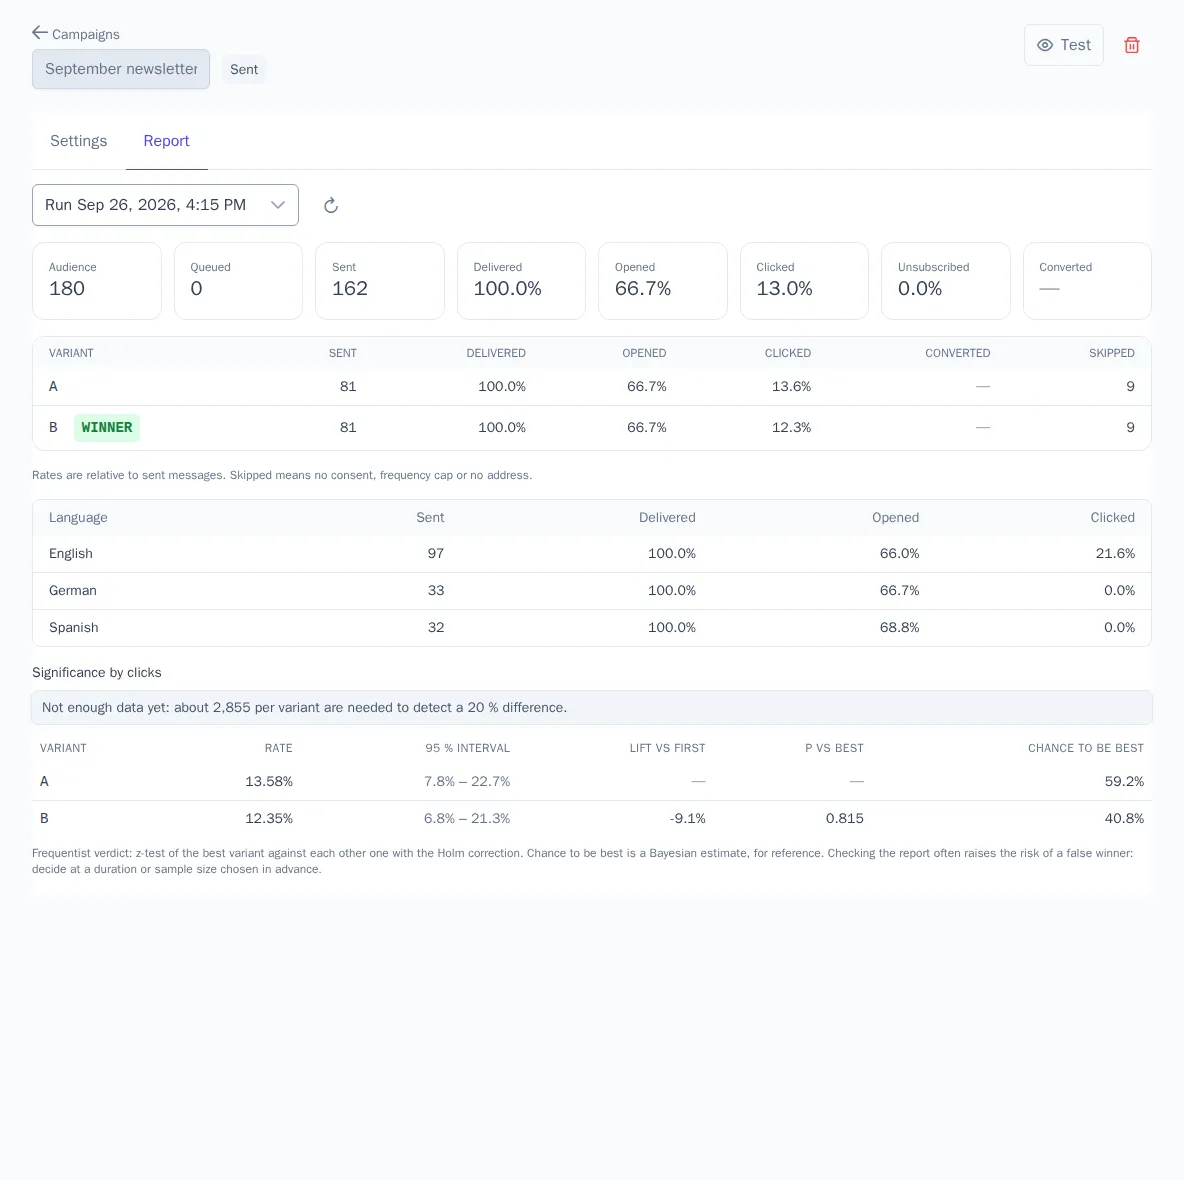Click the refresh report icon

331,205
